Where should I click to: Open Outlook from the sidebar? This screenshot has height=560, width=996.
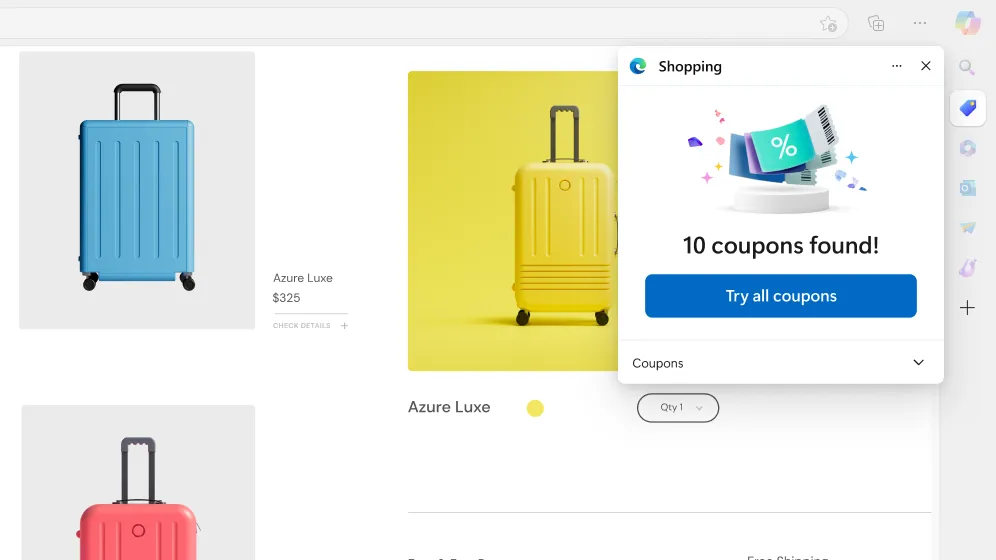point(967,188)
